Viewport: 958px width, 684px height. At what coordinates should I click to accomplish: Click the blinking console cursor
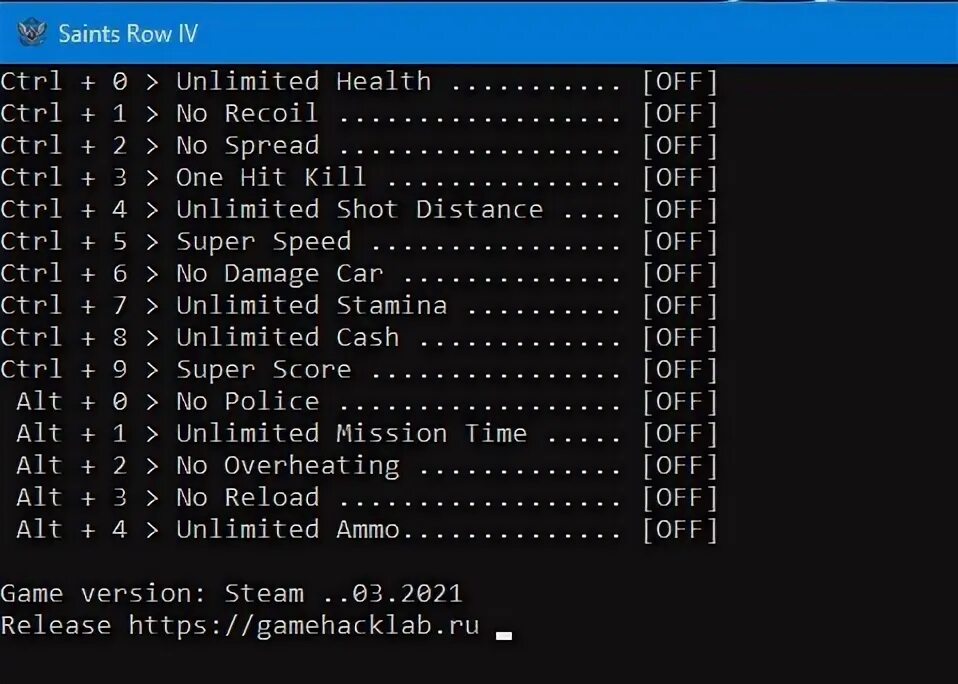(x=503, y=636)
